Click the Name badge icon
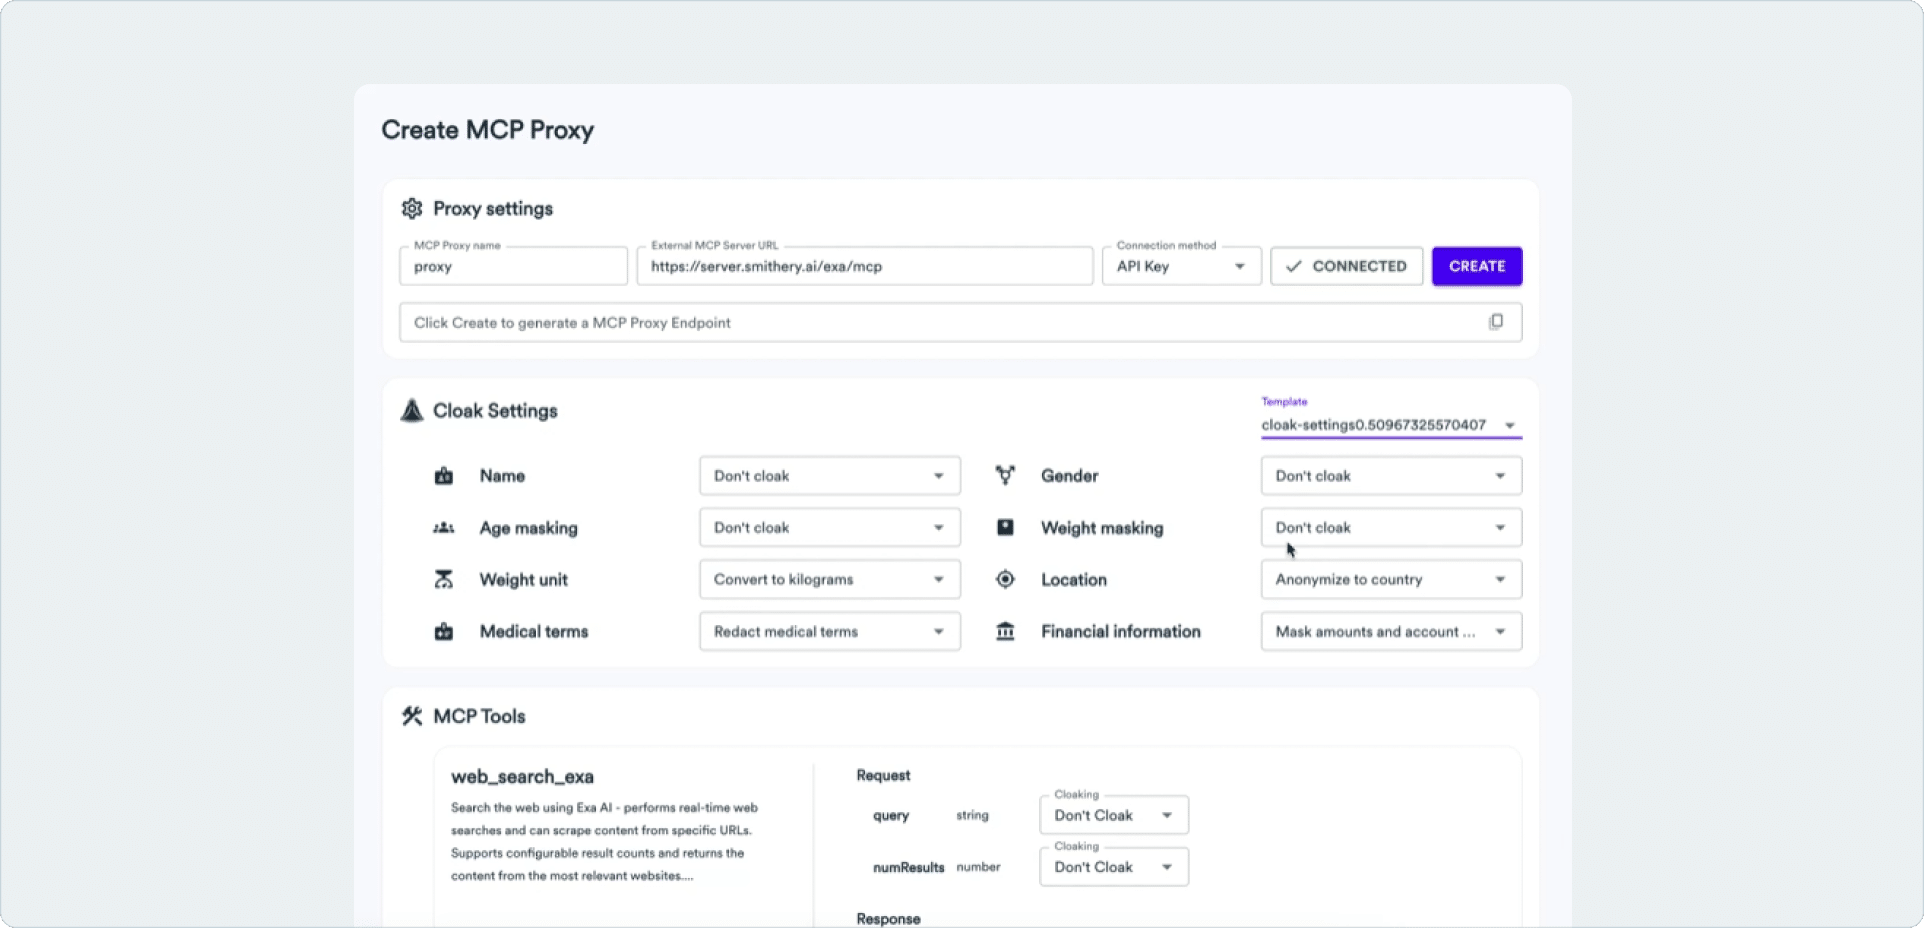This screenshot has width=1924, height=928. coord(444,476)
